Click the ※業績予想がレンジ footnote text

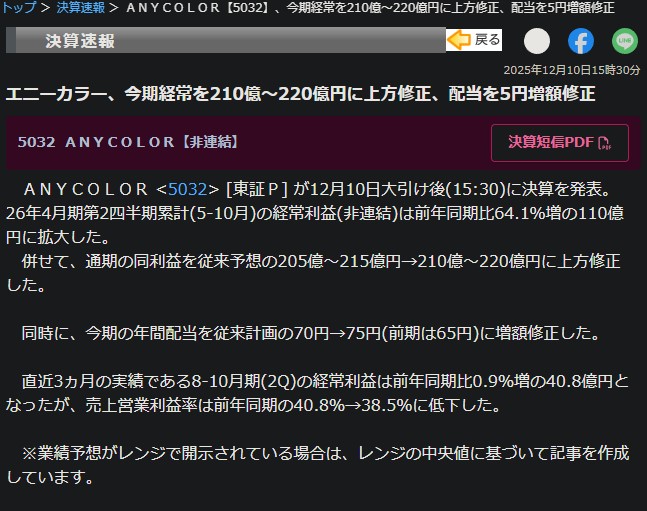click(320, 465)
